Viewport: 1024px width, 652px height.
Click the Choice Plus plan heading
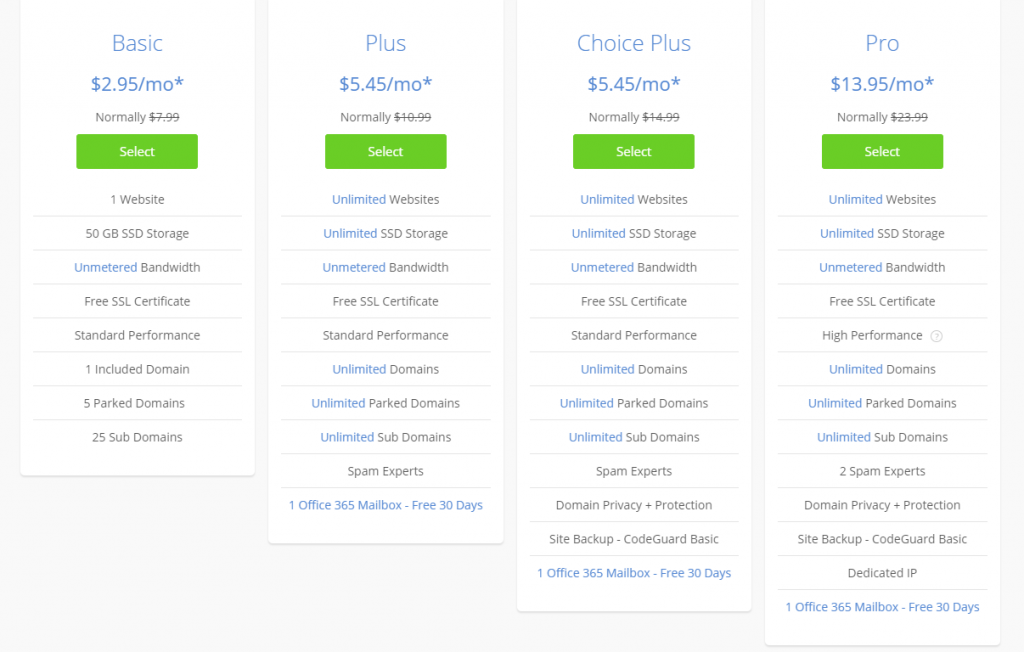(633, 43)
